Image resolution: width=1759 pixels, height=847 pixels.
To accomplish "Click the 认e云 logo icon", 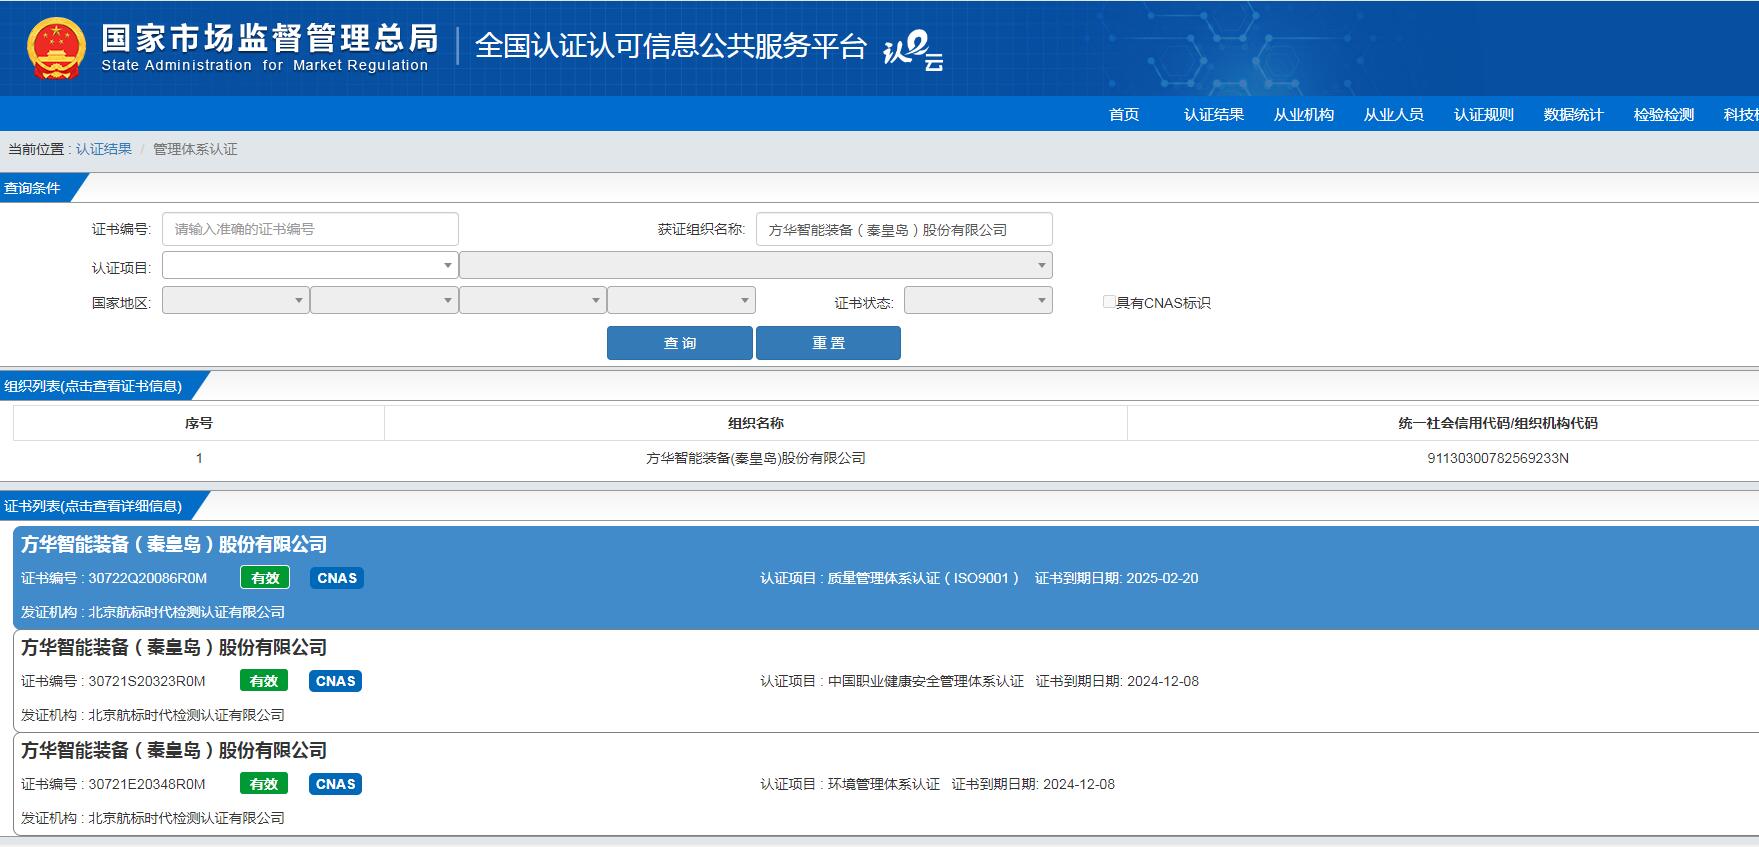I will pos(914,50).
